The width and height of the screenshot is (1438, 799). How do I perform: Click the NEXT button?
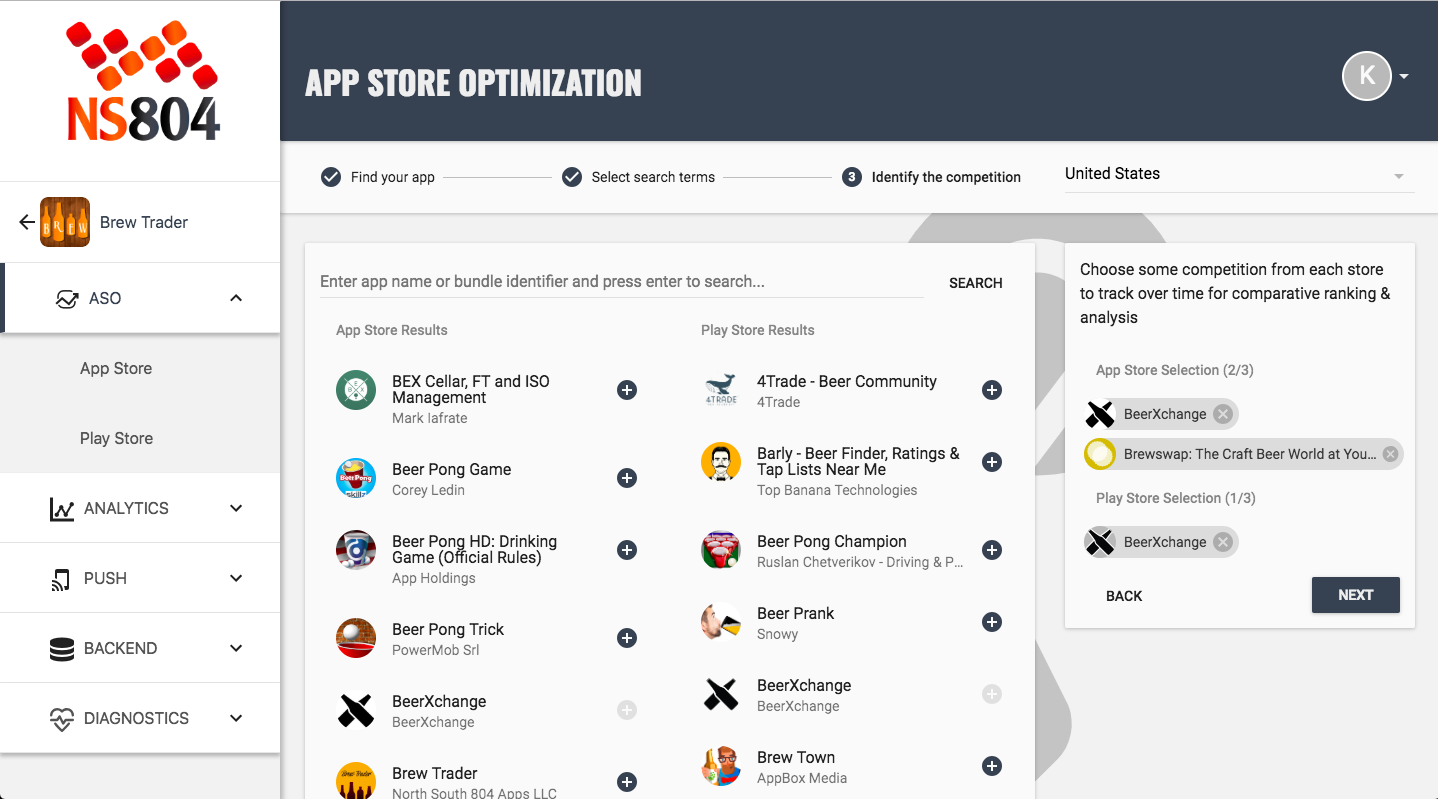pos(1355,595)
